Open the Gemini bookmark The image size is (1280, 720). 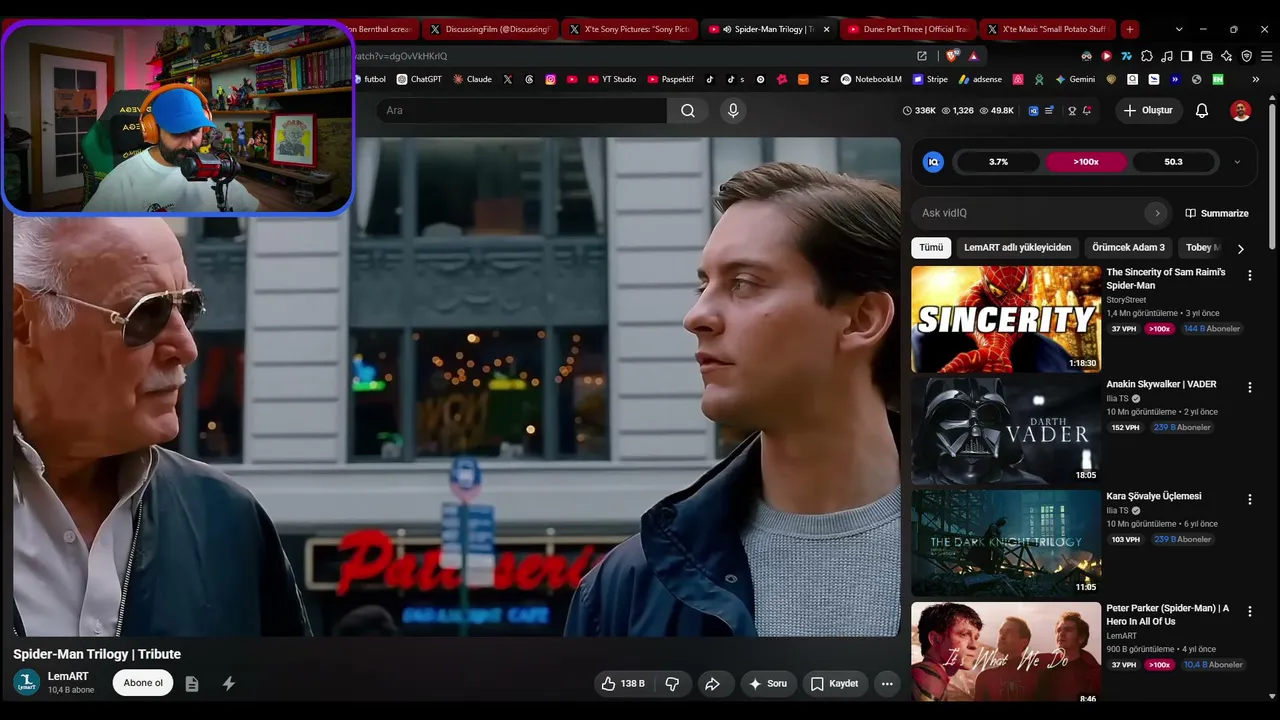(x=1075, y=79)
